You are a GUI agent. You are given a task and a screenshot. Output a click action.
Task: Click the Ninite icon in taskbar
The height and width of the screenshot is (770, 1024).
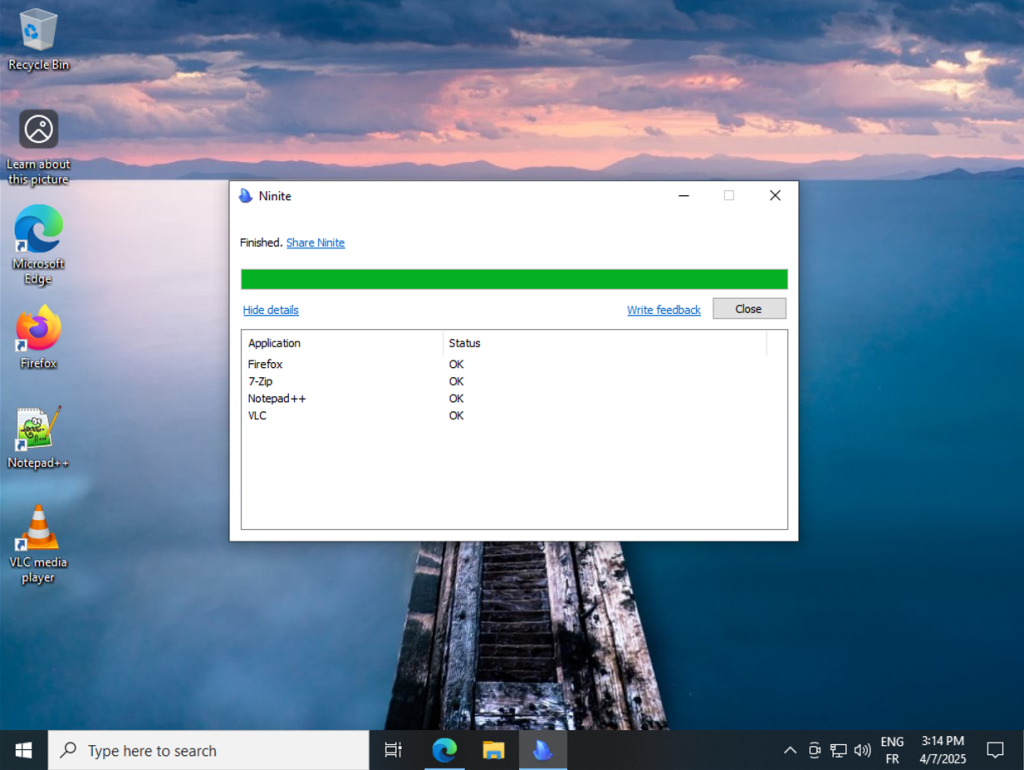(543, 750)
